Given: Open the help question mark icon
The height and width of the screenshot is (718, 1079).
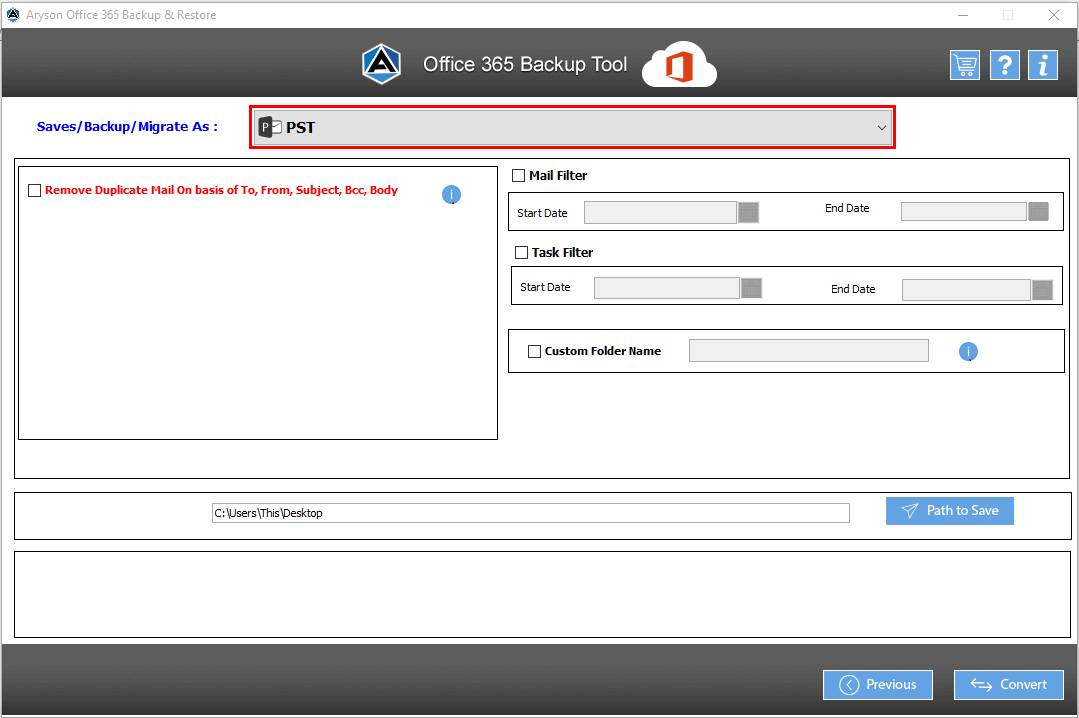Looking at the screenshot, I should click(x=1005, y=65).
